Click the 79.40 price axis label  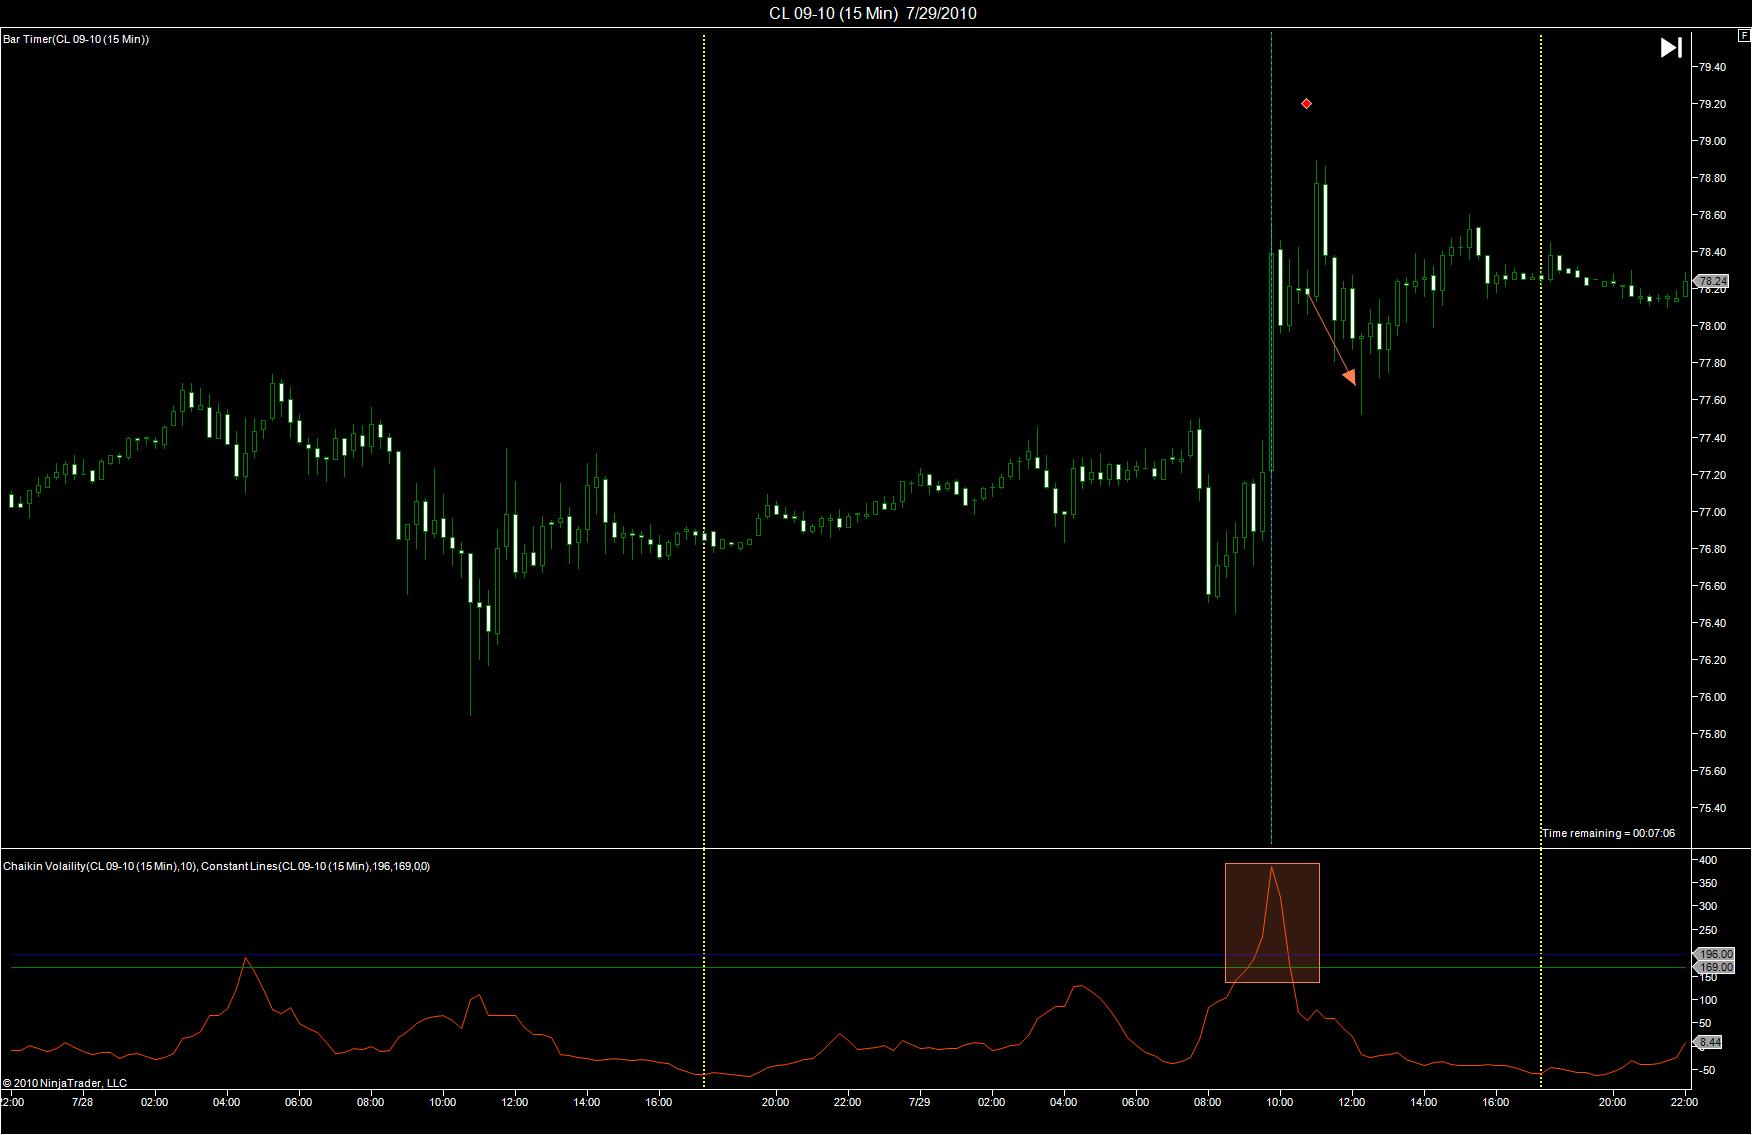click(1712, 67)
